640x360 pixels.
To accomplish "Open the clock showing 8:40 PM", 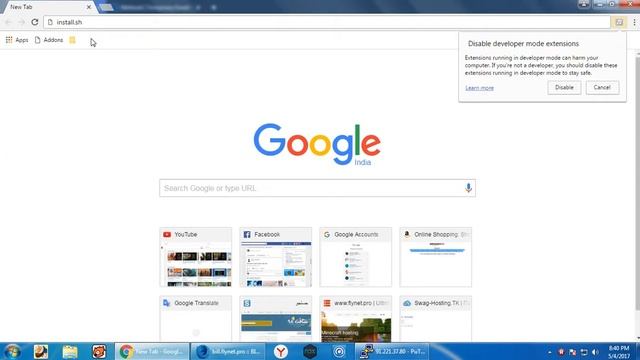I will tap(619, 352).
